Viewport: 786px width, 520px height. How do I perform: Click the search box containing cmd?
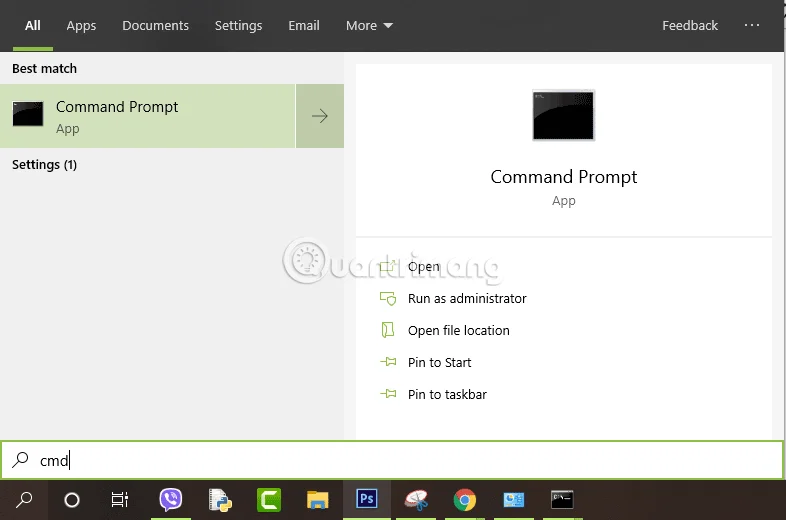click(400, 460)
